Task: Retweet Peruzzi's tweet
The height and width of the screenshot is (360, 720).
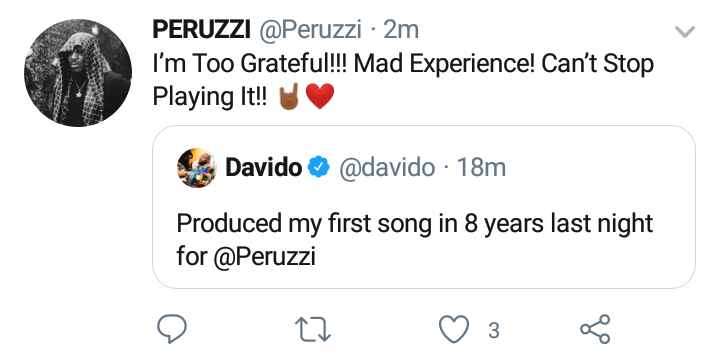Action: pos(313,330)
